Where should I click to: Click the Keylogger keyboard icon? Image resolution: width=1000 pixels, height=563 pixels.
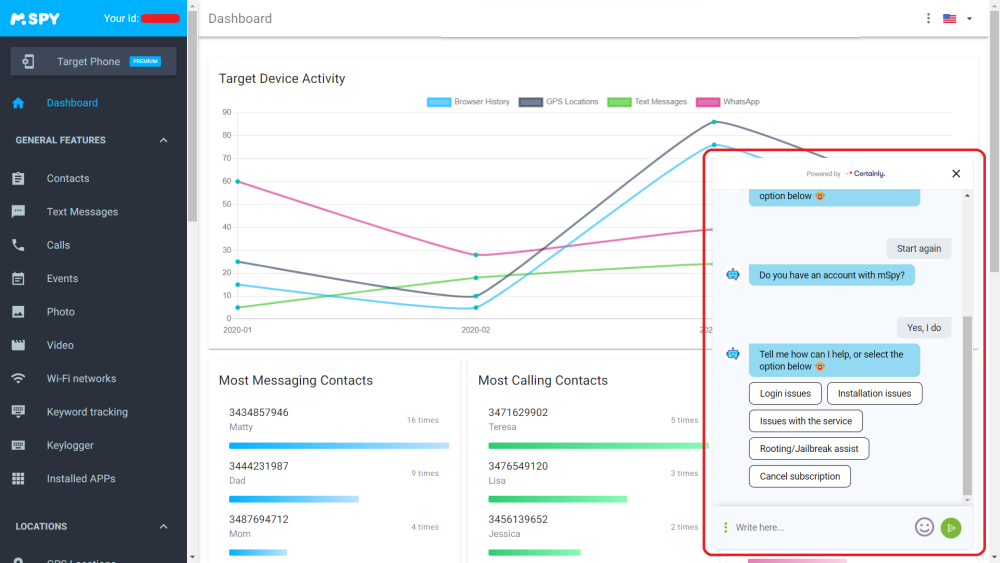tap(18, 445)
